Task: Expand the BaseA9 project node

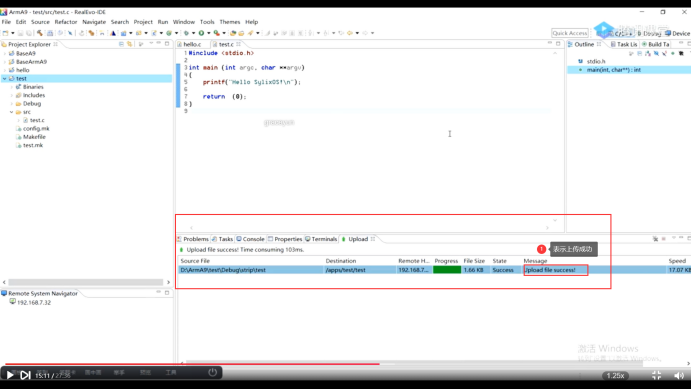Action: pyautogui.click(x=5, y=53)
